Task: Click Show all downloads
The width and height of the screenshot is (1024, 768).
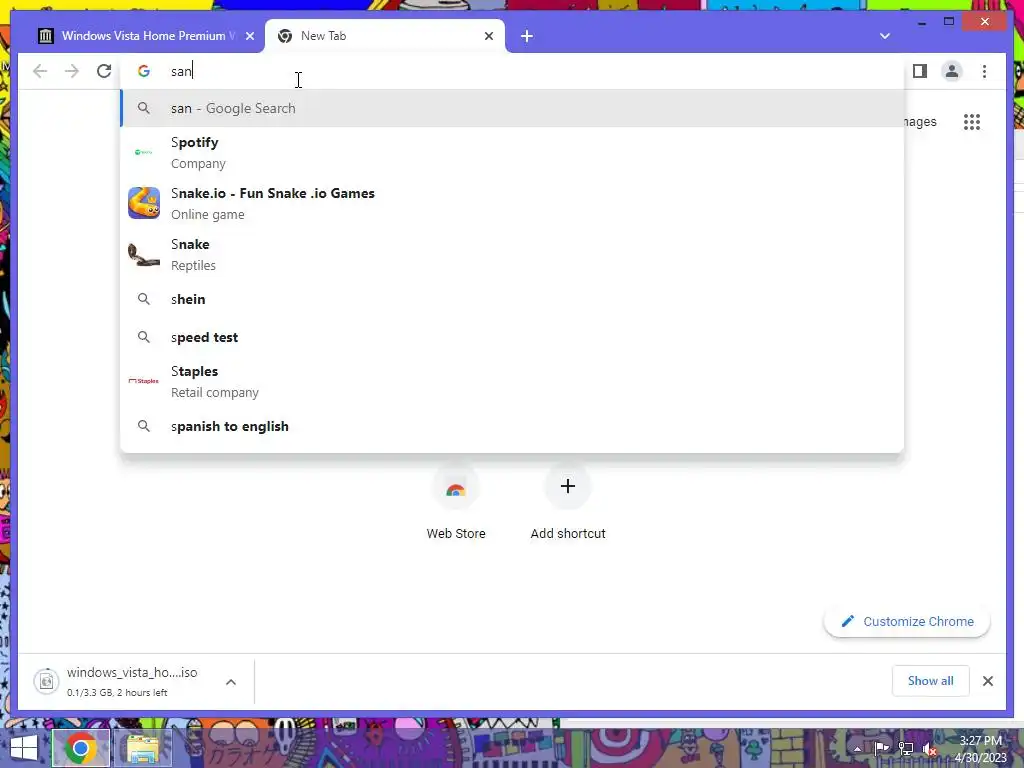Action: point(930,681)
